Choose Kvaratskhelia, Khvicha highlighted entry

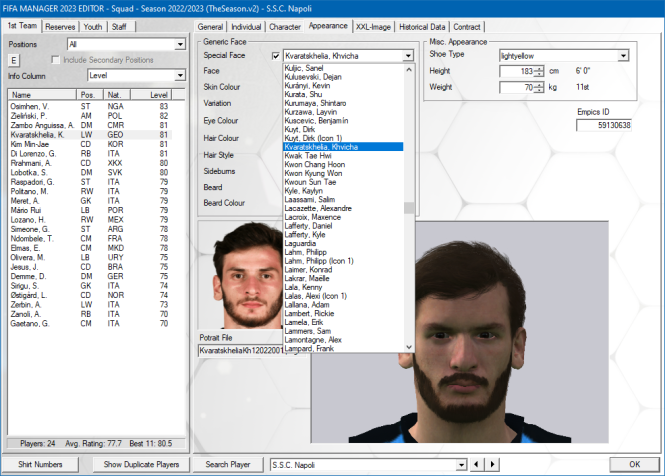coord(343,147)
